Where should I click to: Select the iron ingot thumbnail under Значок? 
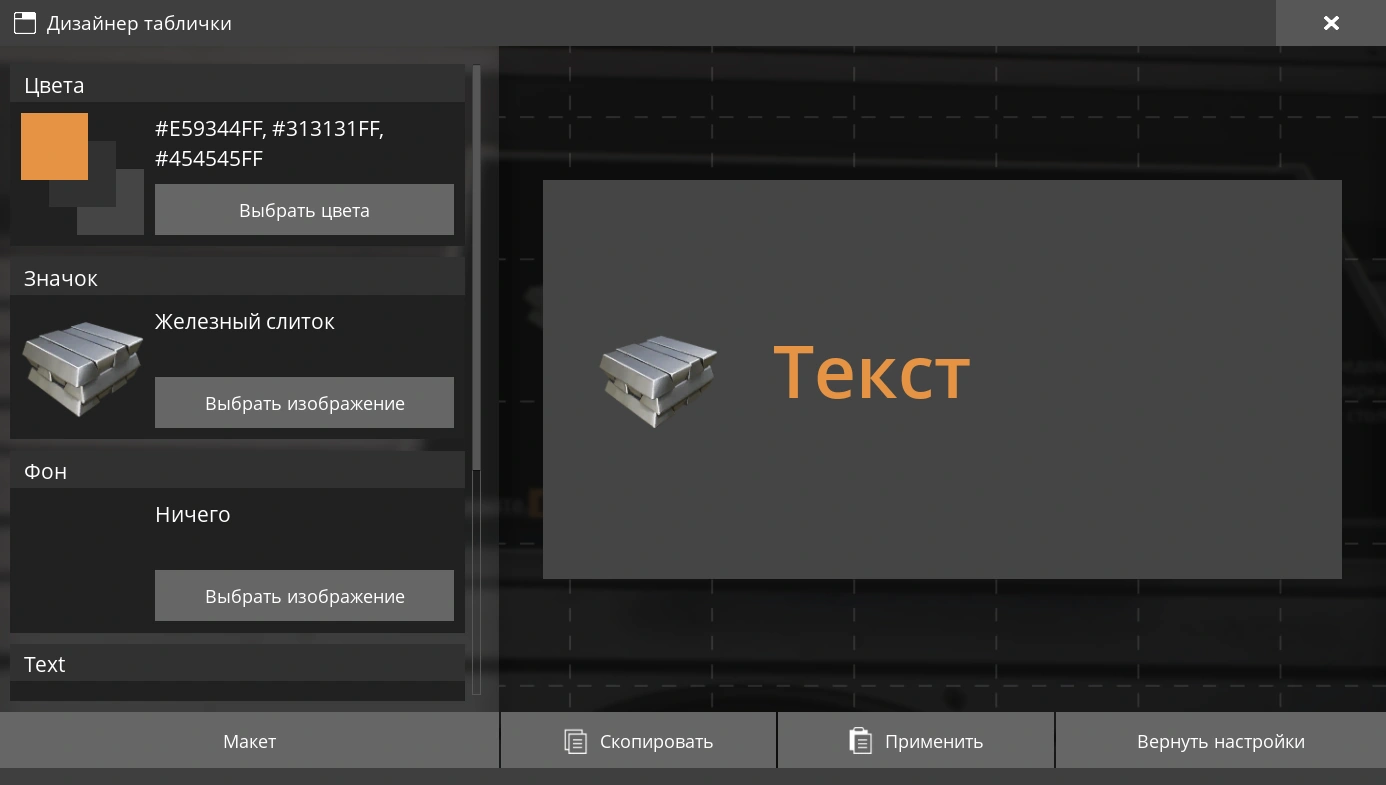click(x=82, y=367)
